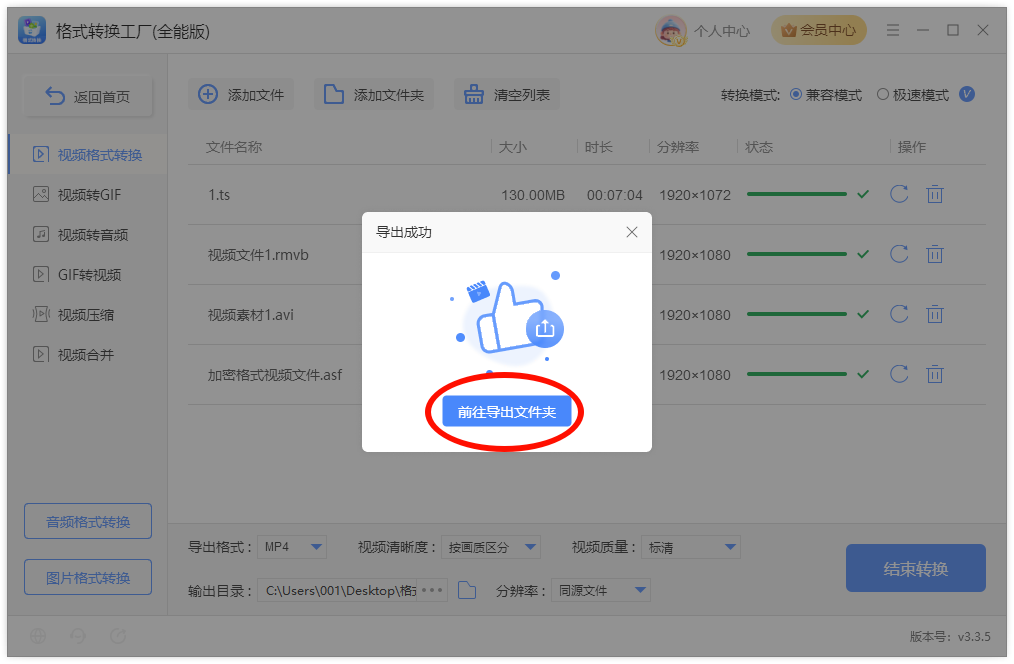Click the green progress bar for 1.ts

coord(797,194)
